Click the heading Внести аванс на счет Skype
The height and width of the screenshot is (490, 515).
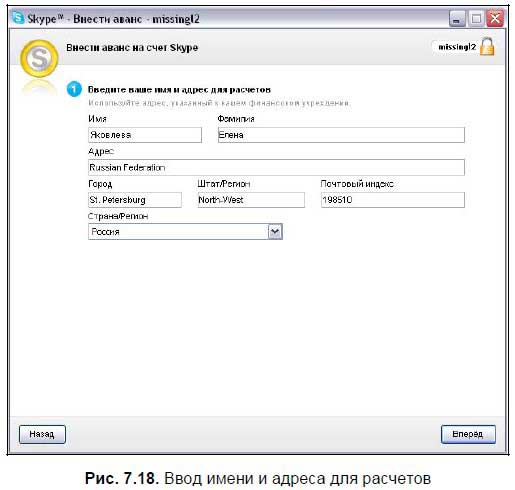(x=132, y=48)
